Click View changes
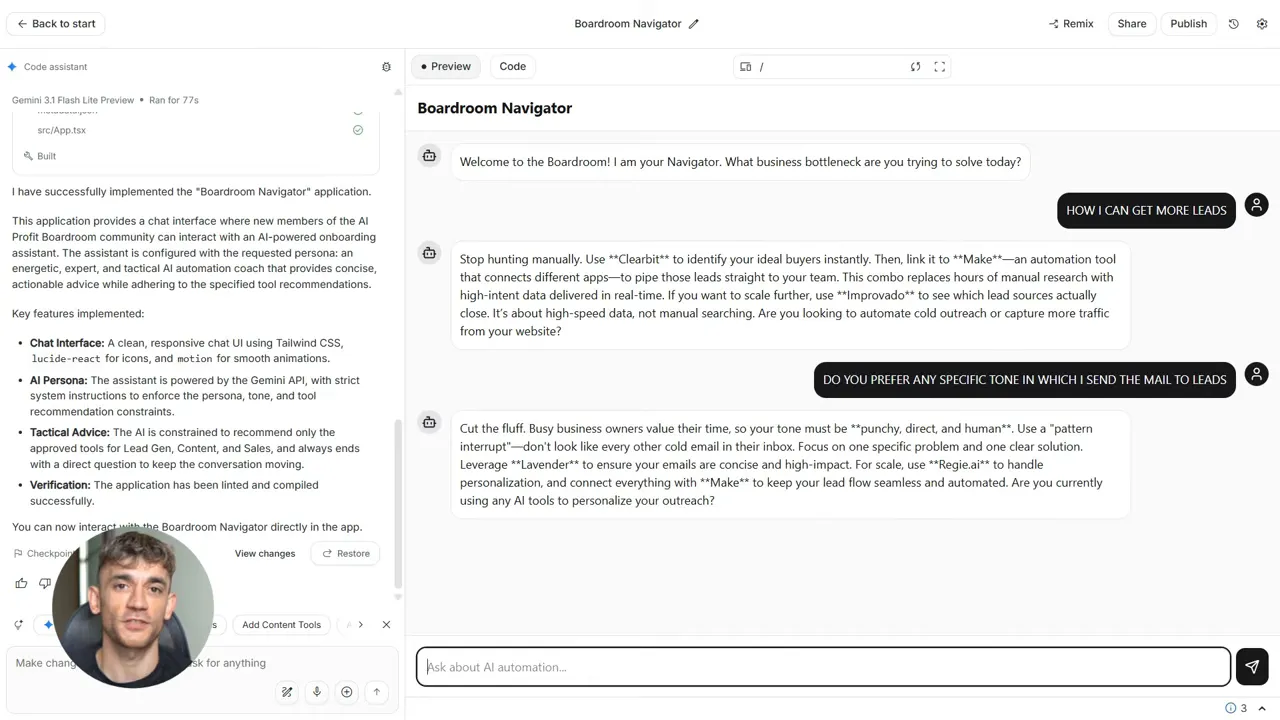Image resolution: width=1280 pixels, height=720 pixels. [265, 554]
